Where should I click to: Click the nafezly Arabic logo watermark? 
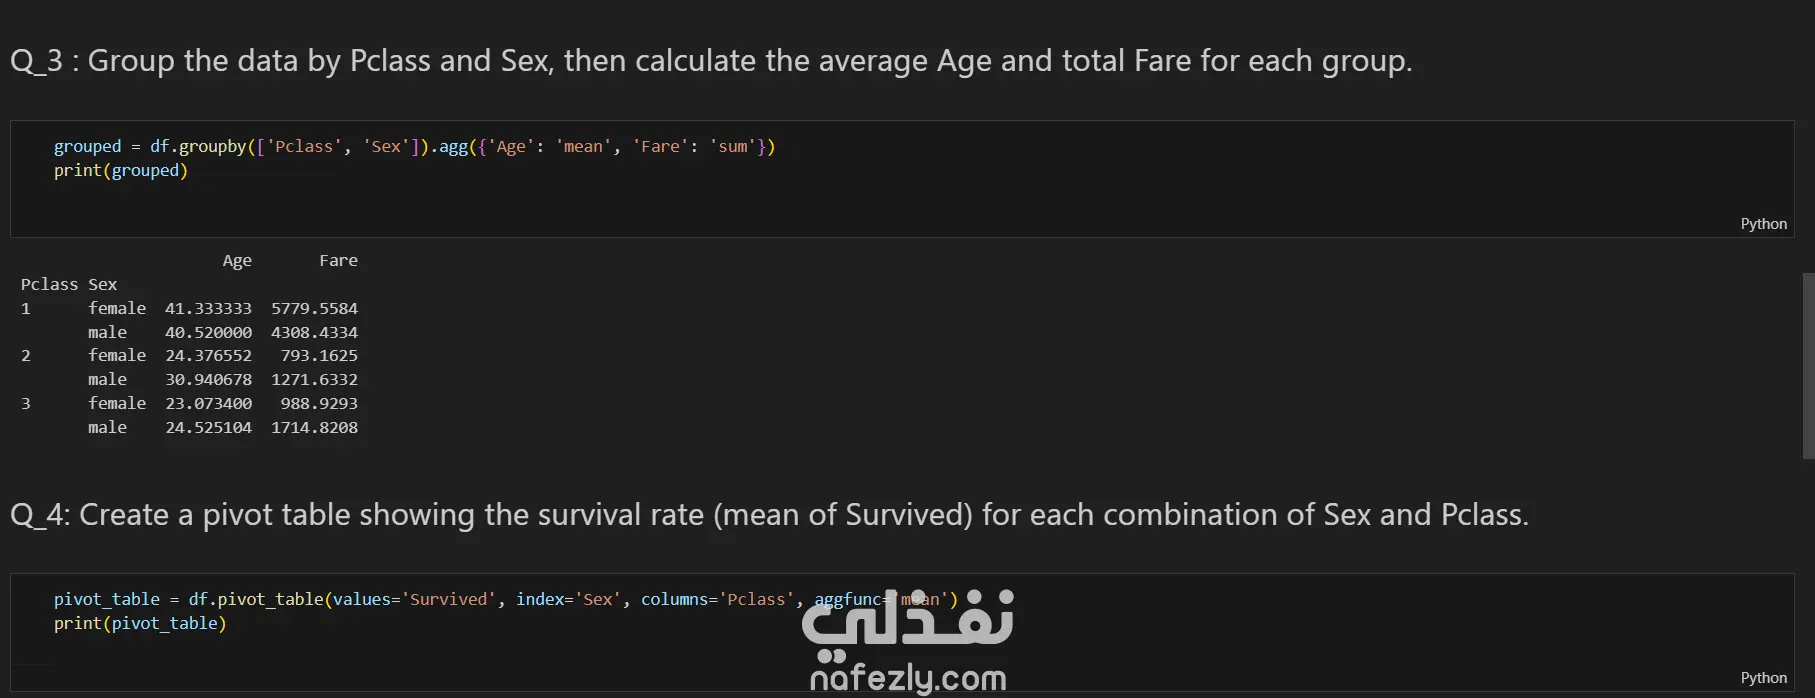point(908,622)
